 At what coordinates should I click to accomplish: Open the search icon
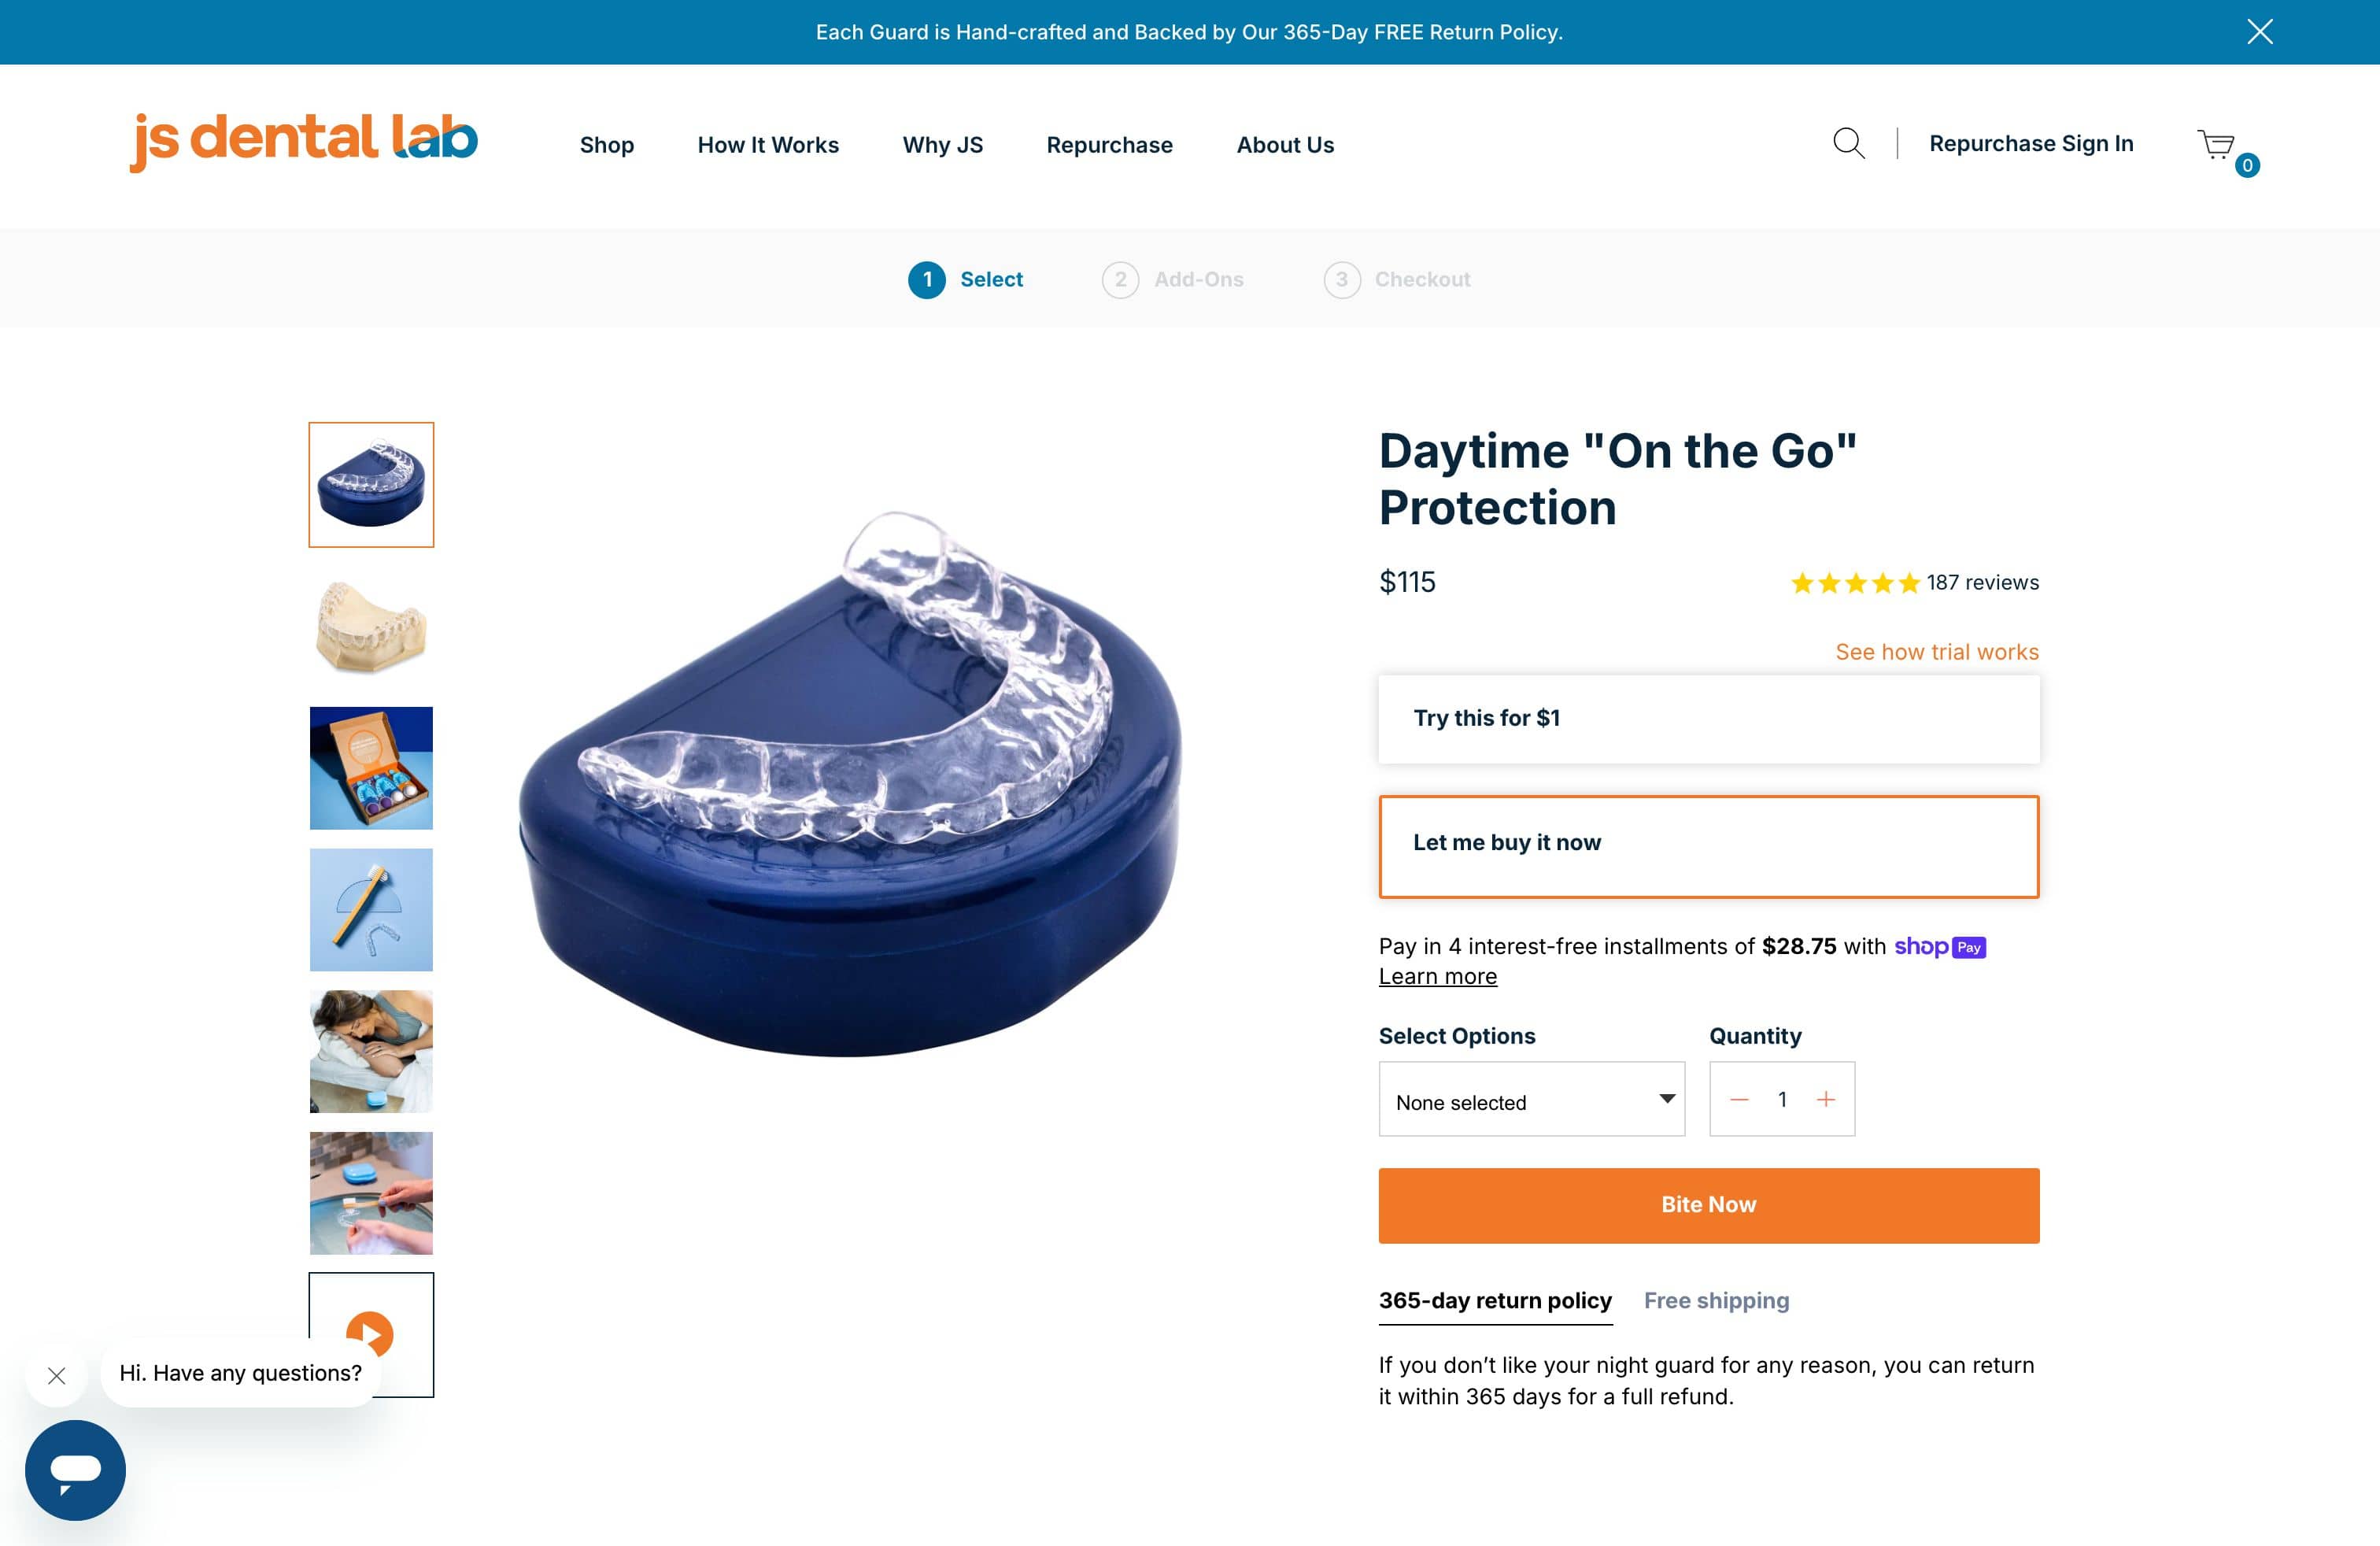click(1849, 144)
